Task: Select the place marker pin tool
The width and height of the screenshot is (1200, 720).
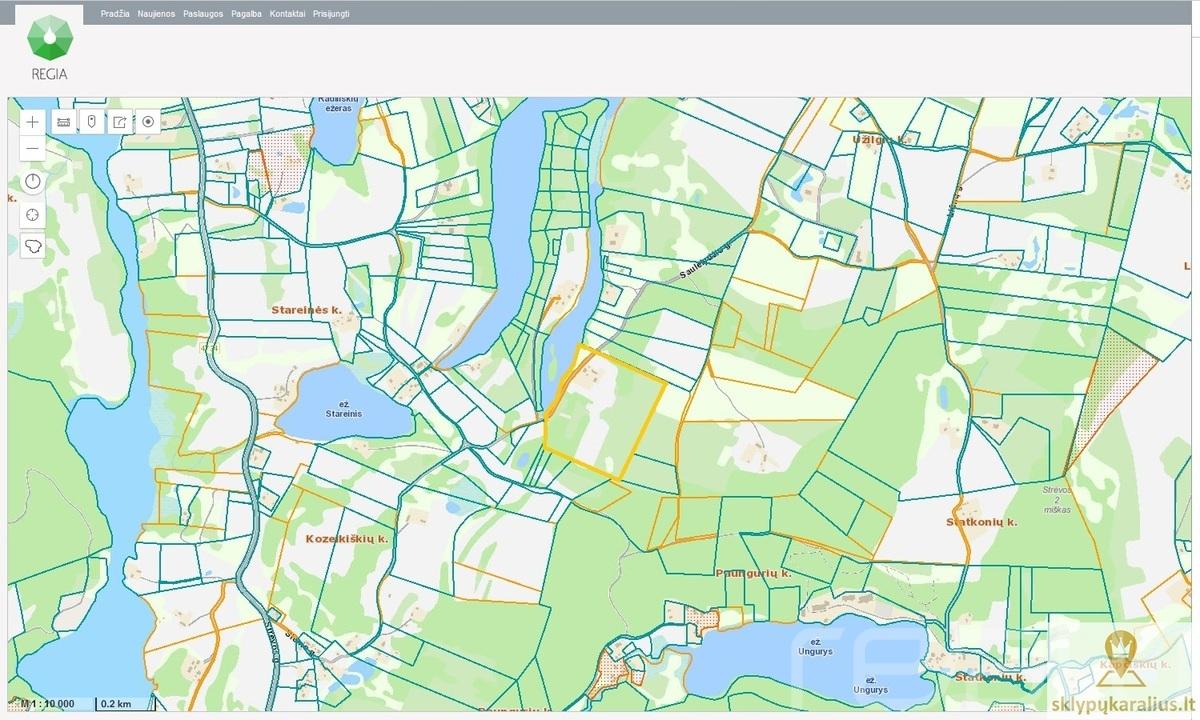Action: [91, 122]
